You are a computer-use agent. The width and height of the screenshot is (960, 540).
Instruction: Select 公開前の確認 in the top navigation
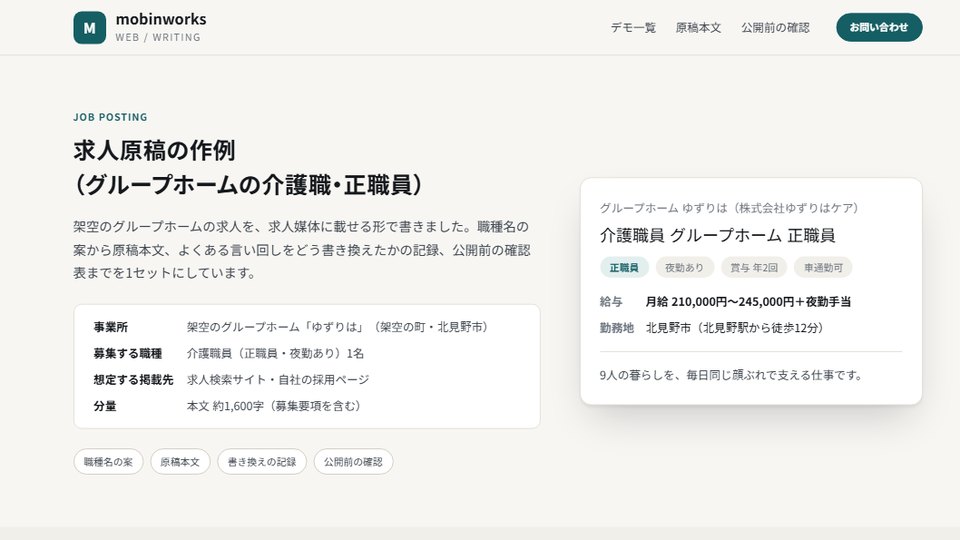click(775, 28)
